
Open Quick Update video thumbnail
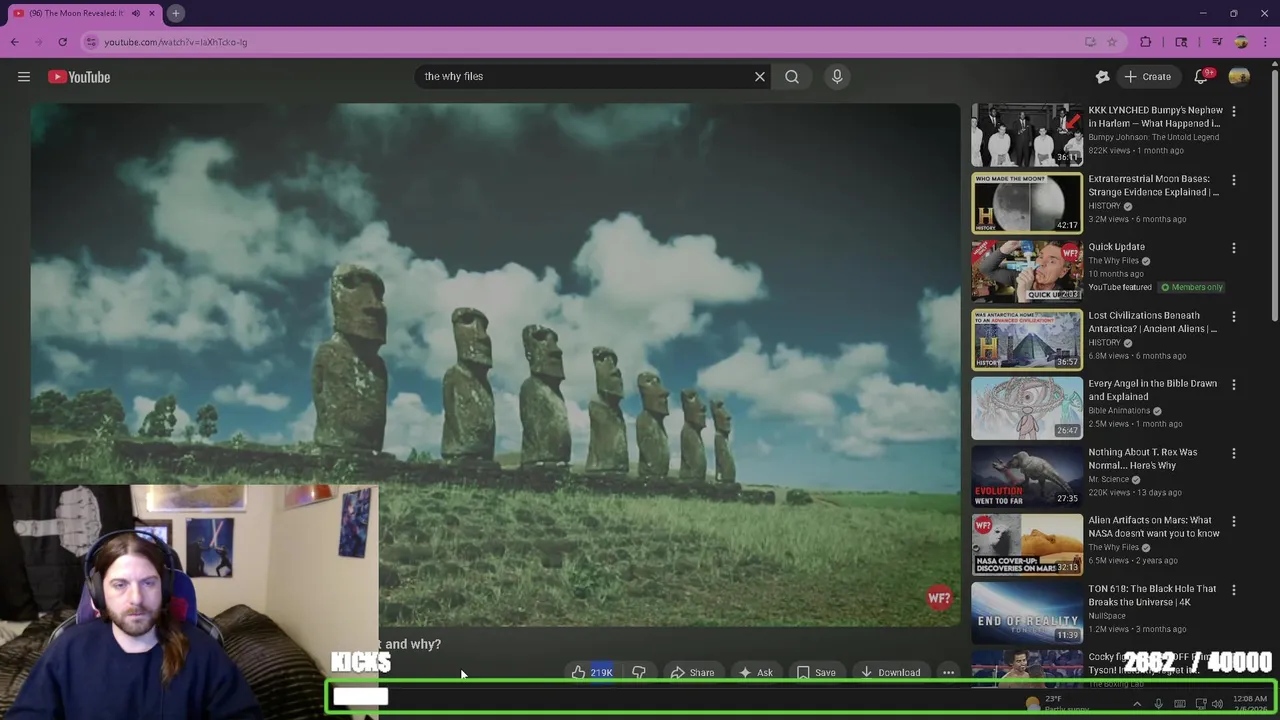(x=1027, y=271)
